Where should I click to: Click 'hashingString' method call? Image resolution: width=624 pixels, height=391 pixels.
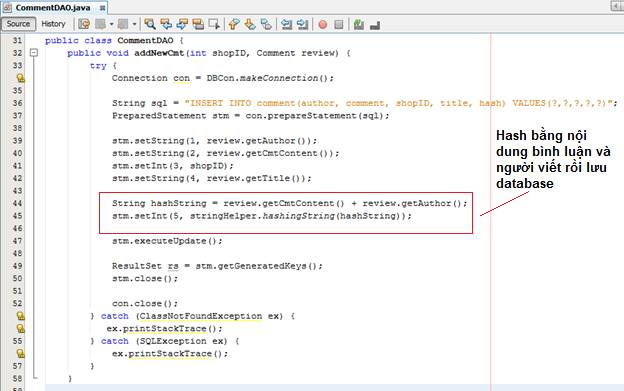click(x=298, y=216)
